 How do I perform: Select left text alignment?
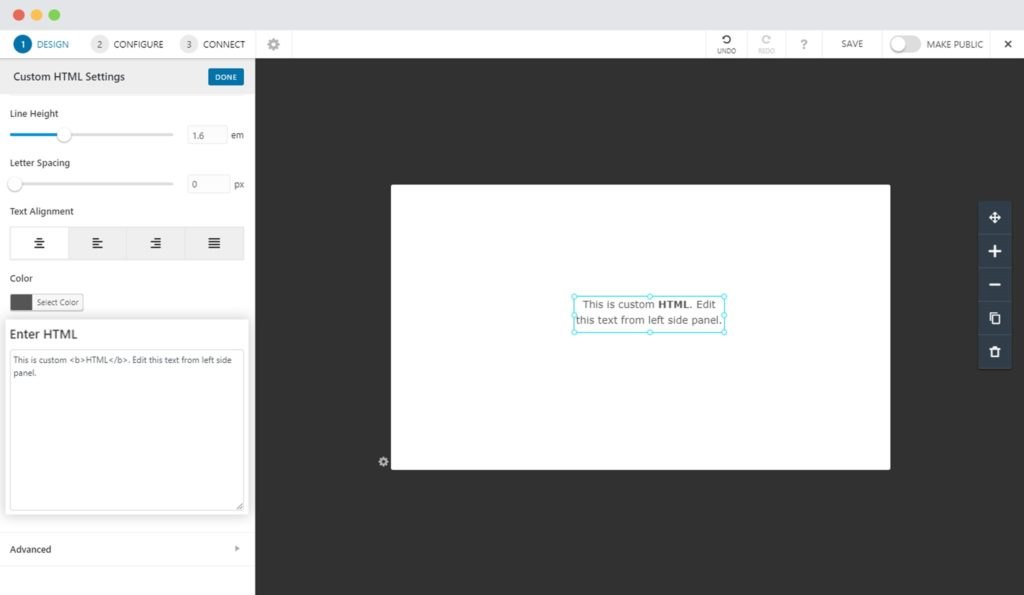[97, 243]
